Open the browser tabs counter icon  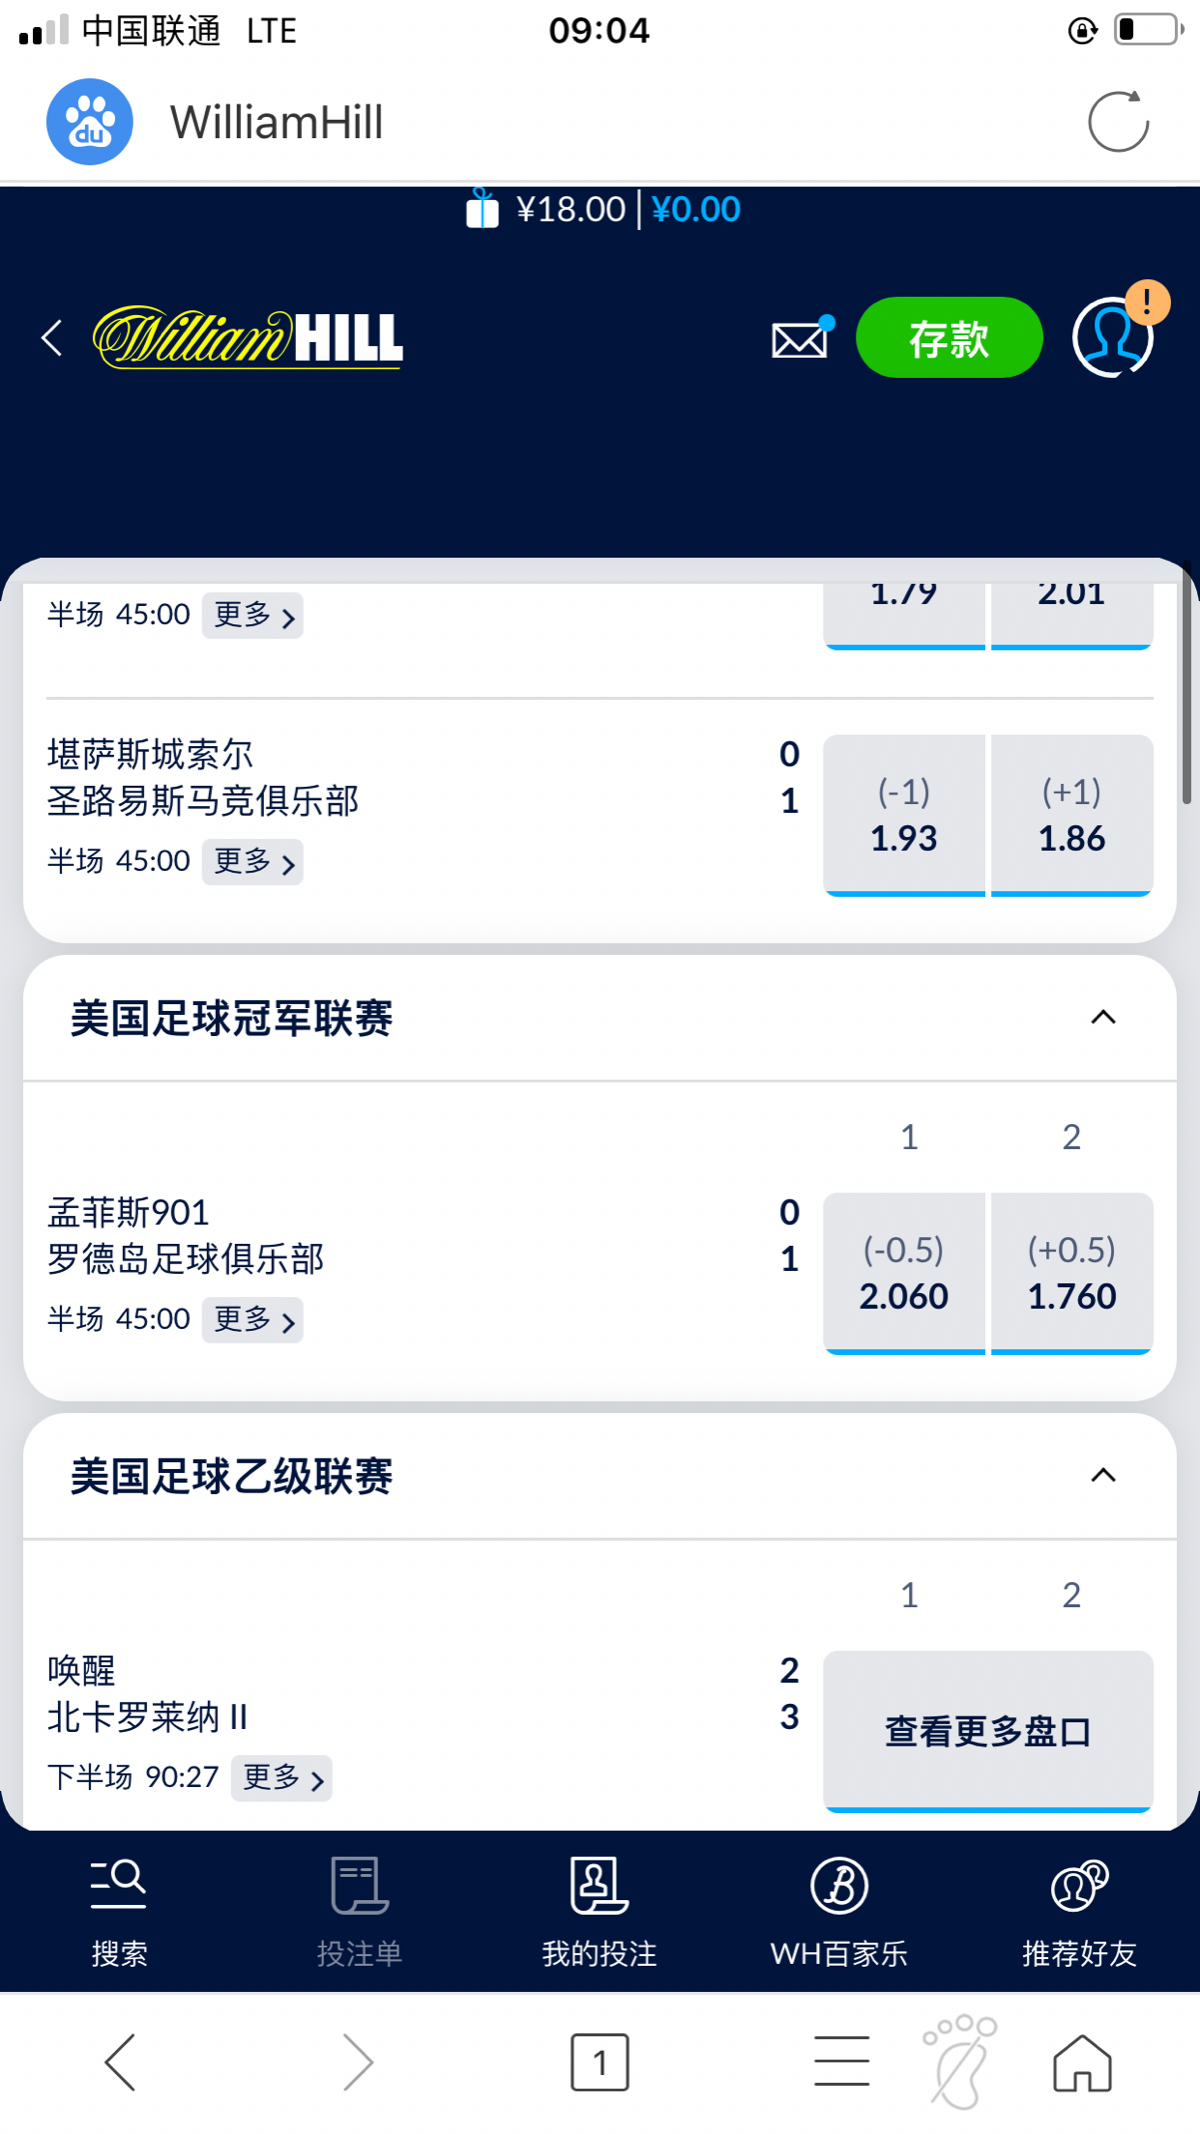(600, 2062)
